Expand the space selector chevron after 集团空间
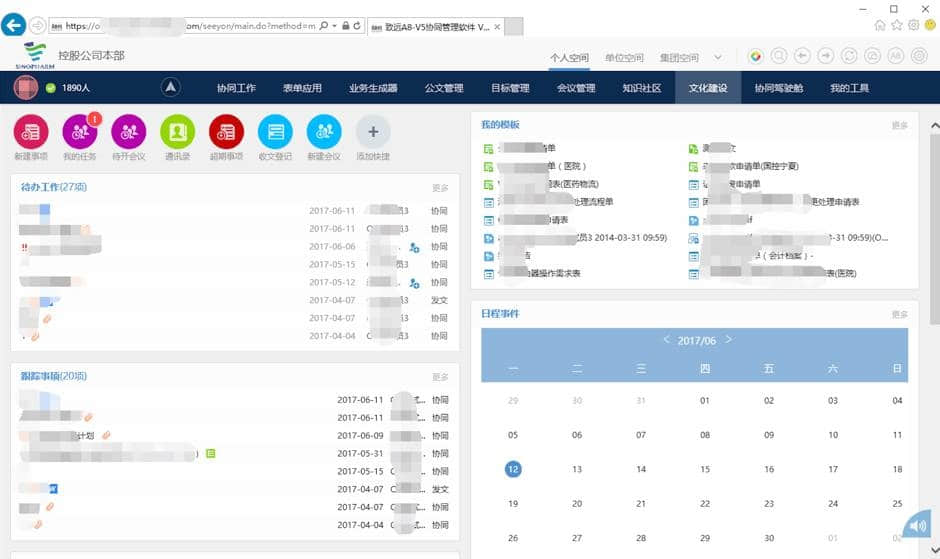This screenshot has height=559, width=940. tap(718, 58)
